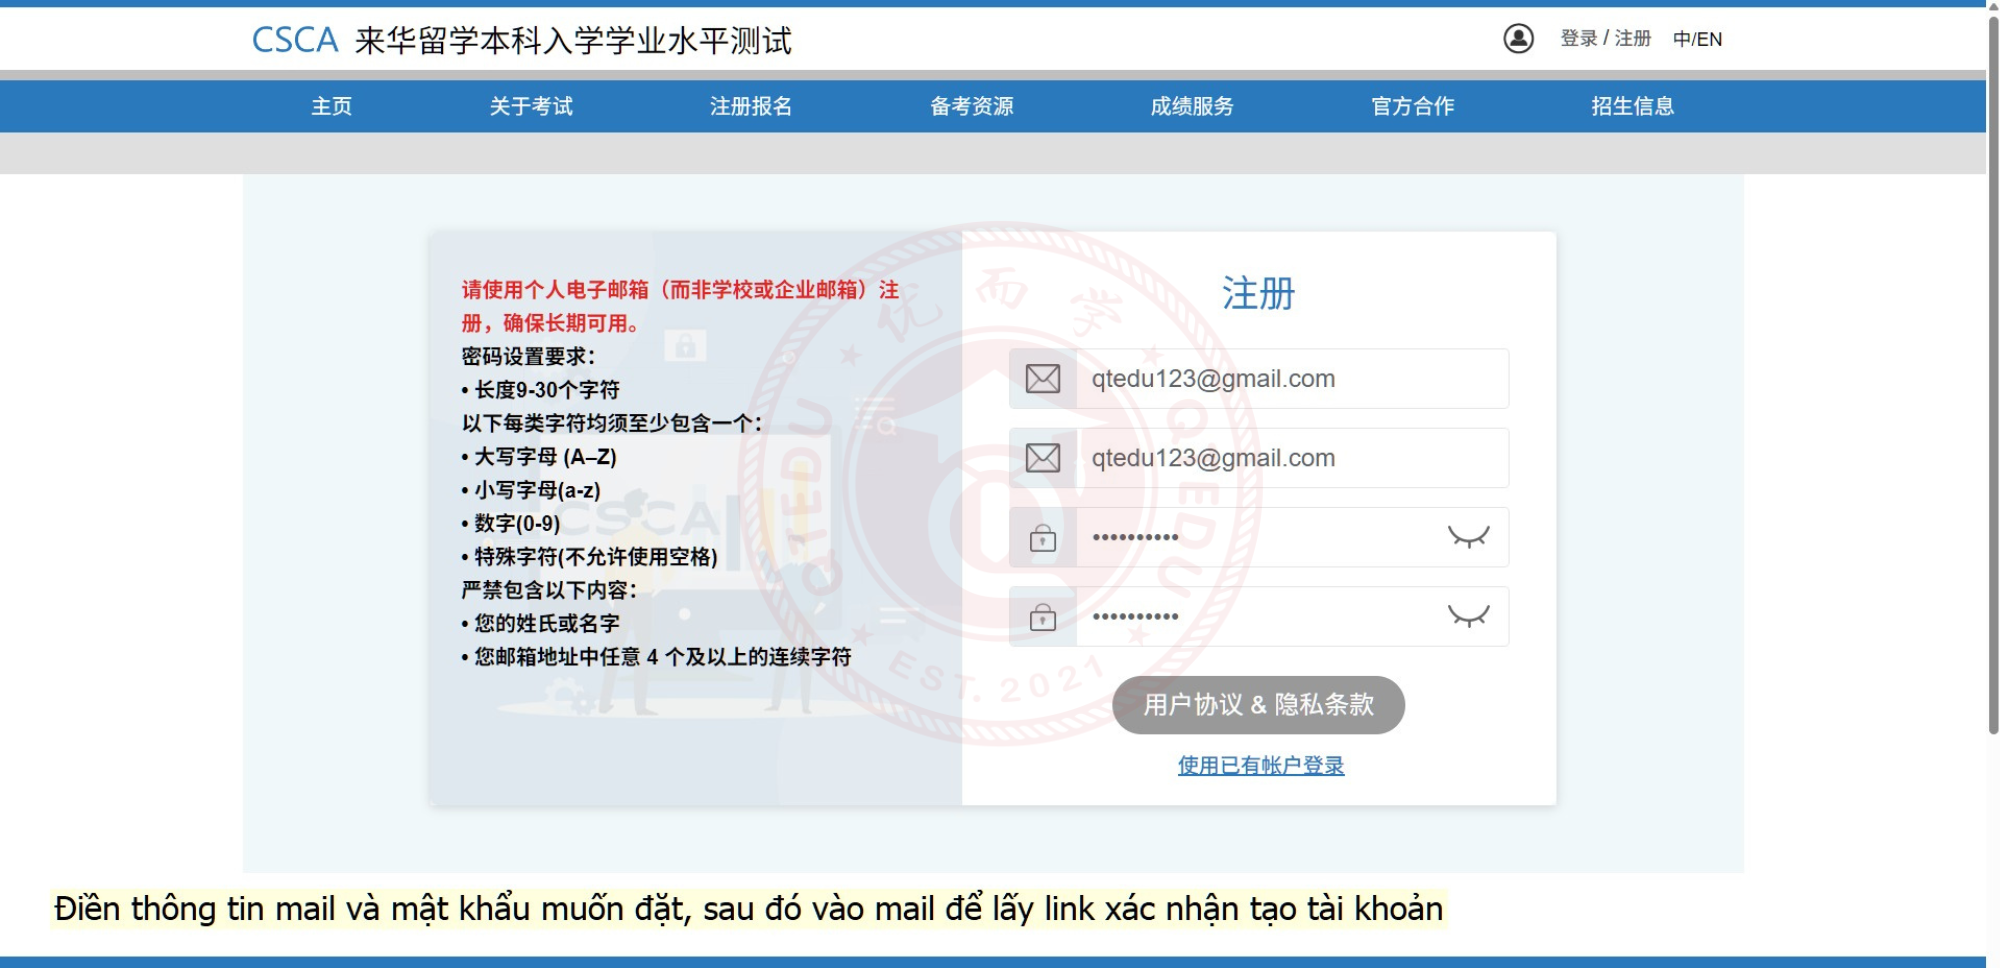This screenshot has width=2000, height=968.
Task: Click the padlock icon in confirm password field
Action: click(x=1042, y=617)
